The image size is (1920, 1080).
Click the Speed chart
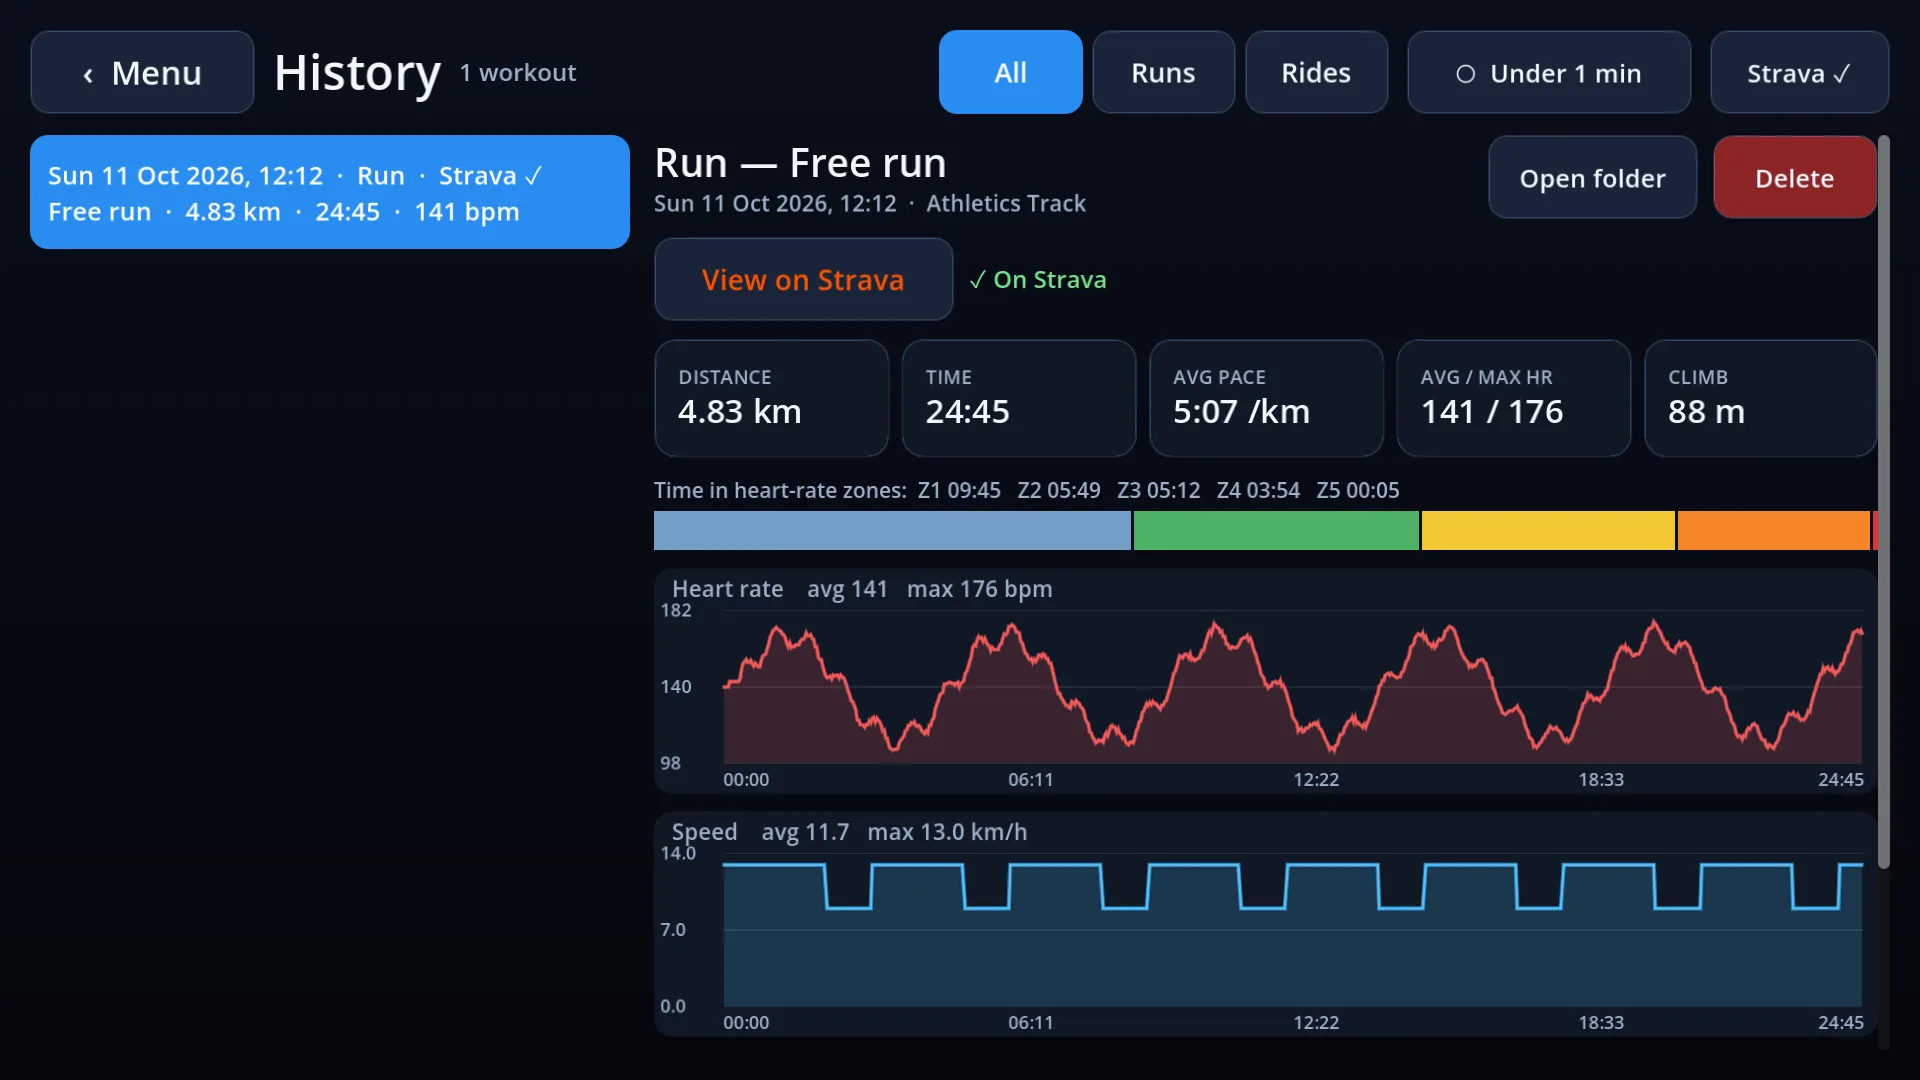[x=1265, y=924]
